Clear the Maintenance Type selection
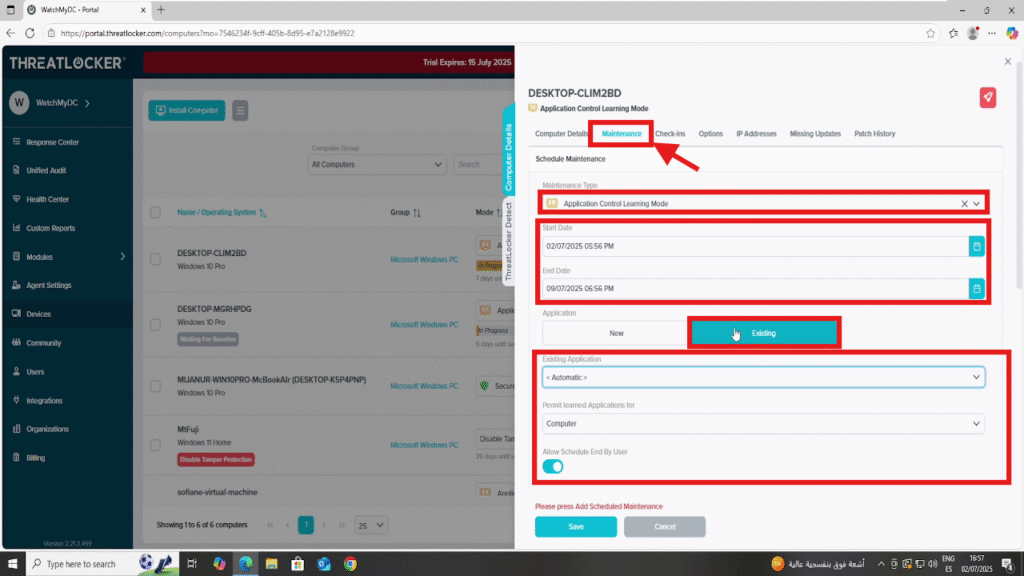Viewport: 1024px width, 576px height. click(964, 204)
